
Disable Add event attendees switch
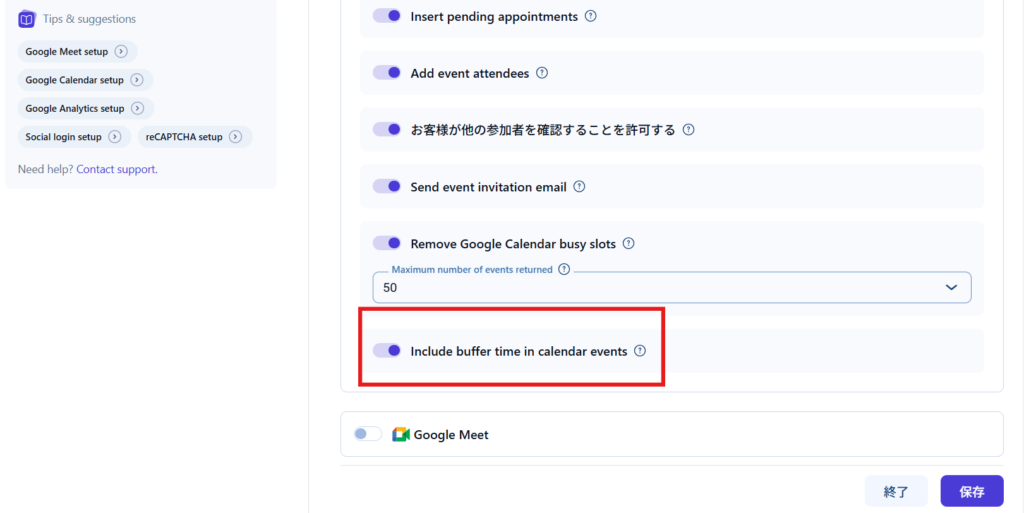387,73
